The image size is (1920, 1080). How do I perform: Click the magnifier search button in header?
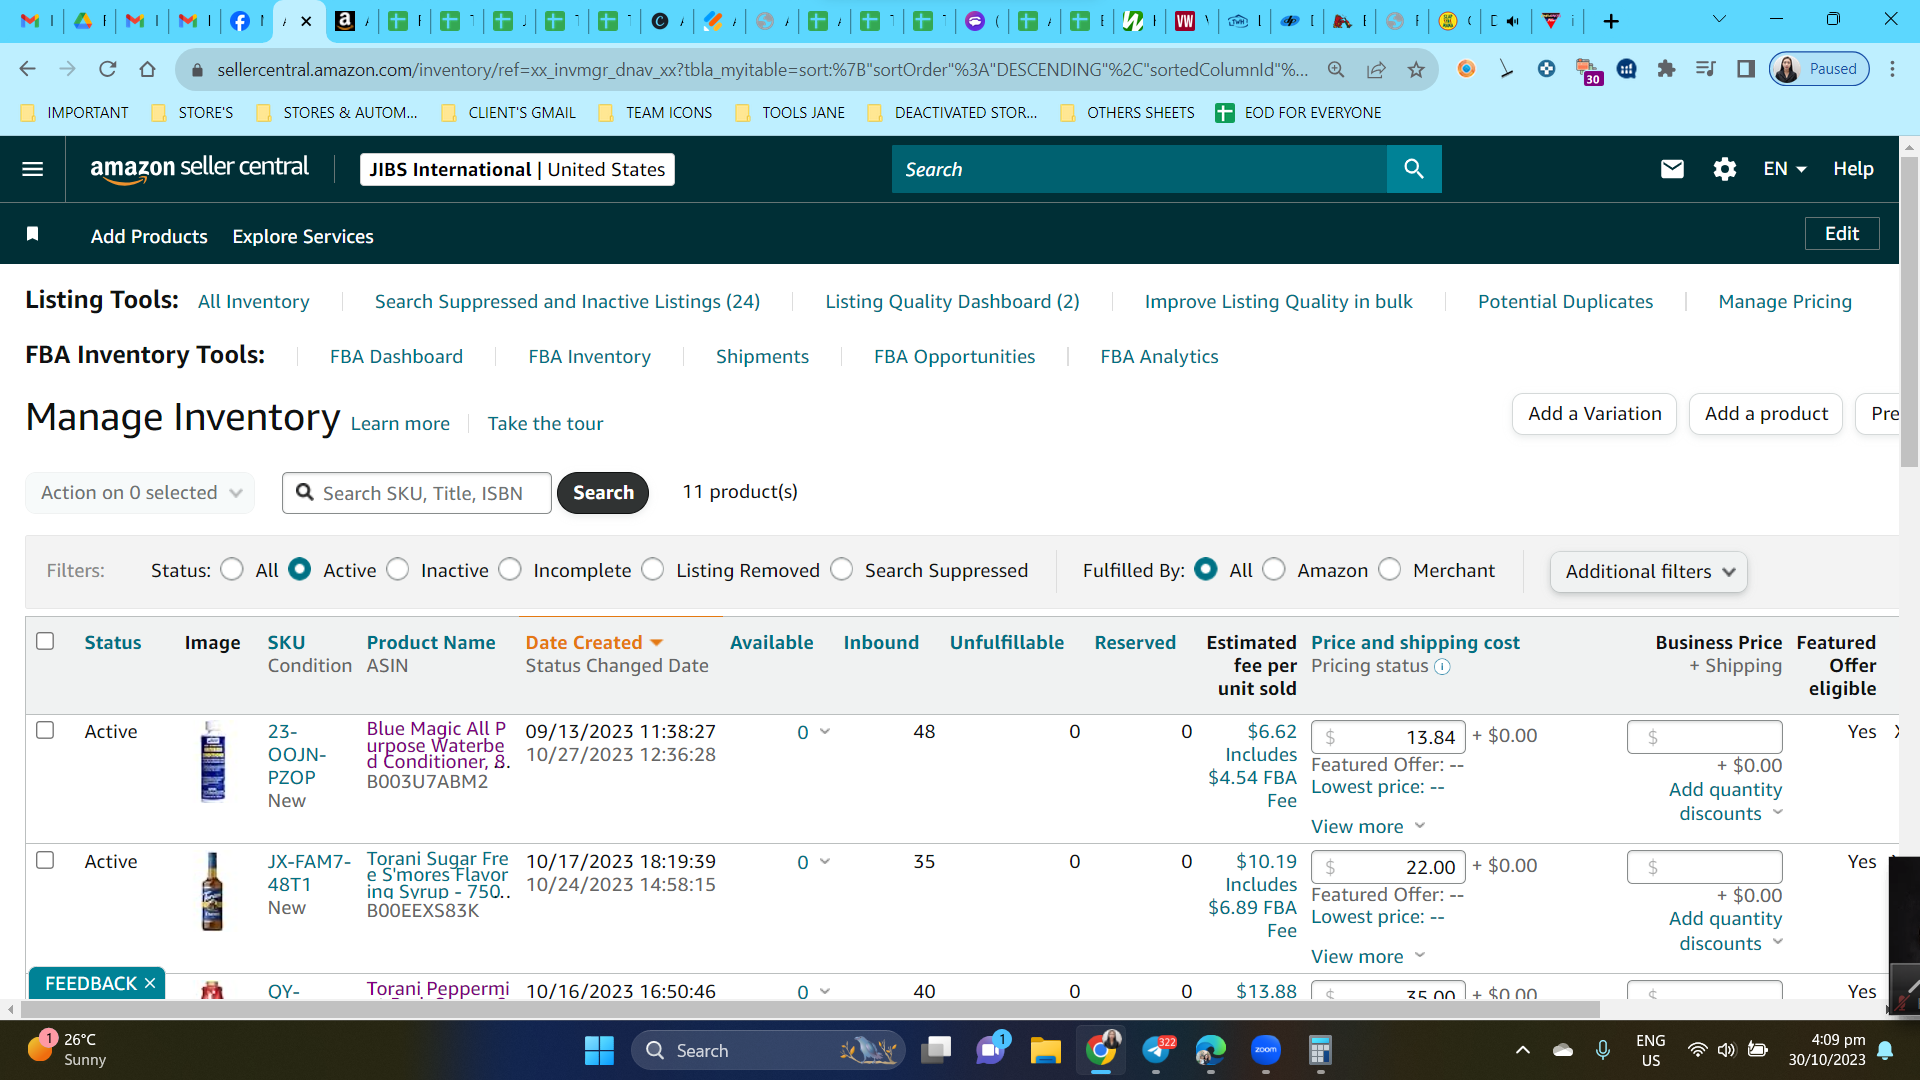[1414, 169]
